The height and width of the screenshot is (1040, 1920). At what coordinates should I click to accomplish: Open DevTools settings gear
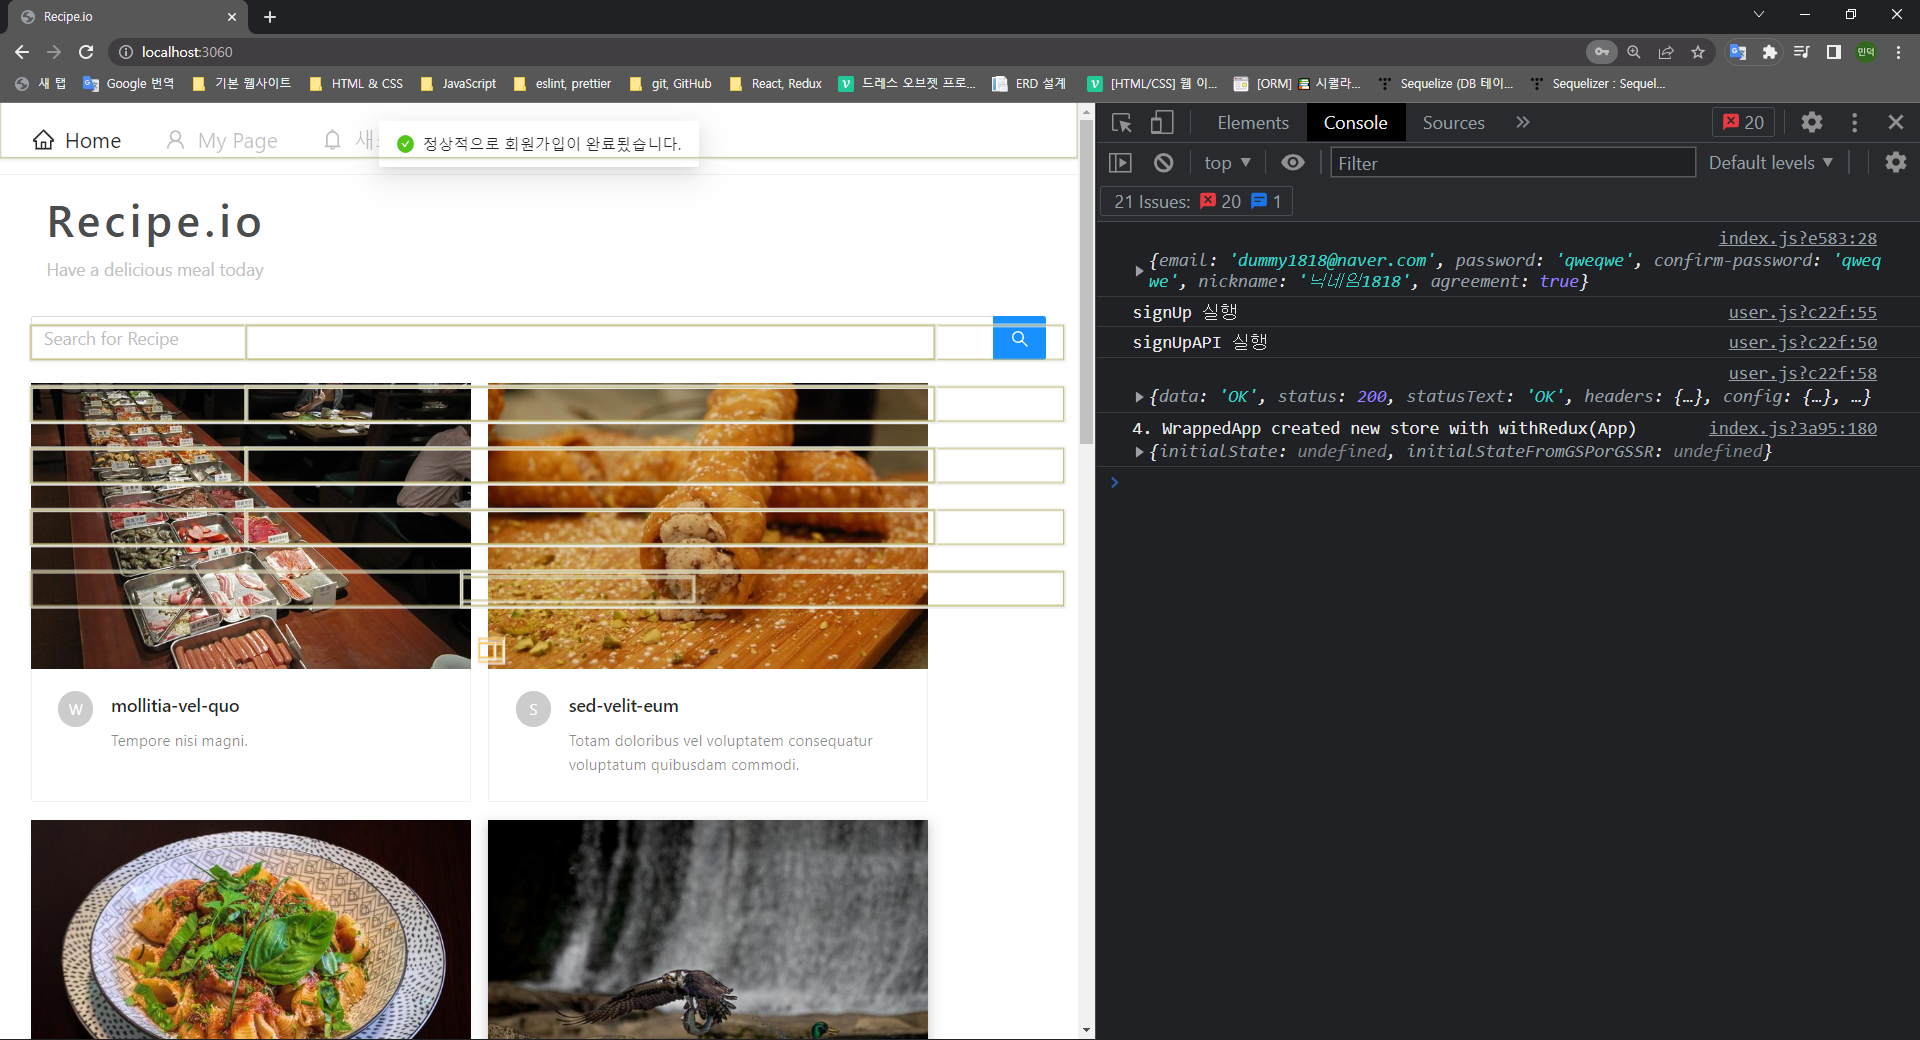(x=1812, y=122)
